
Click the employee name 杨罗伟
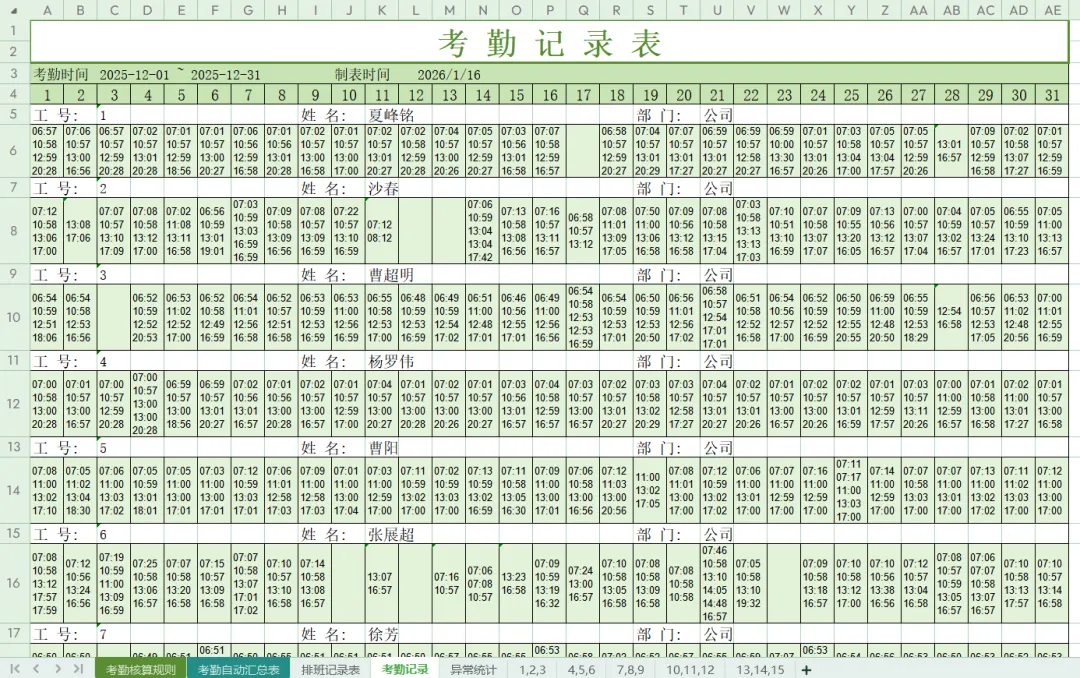tap(391, 361)
